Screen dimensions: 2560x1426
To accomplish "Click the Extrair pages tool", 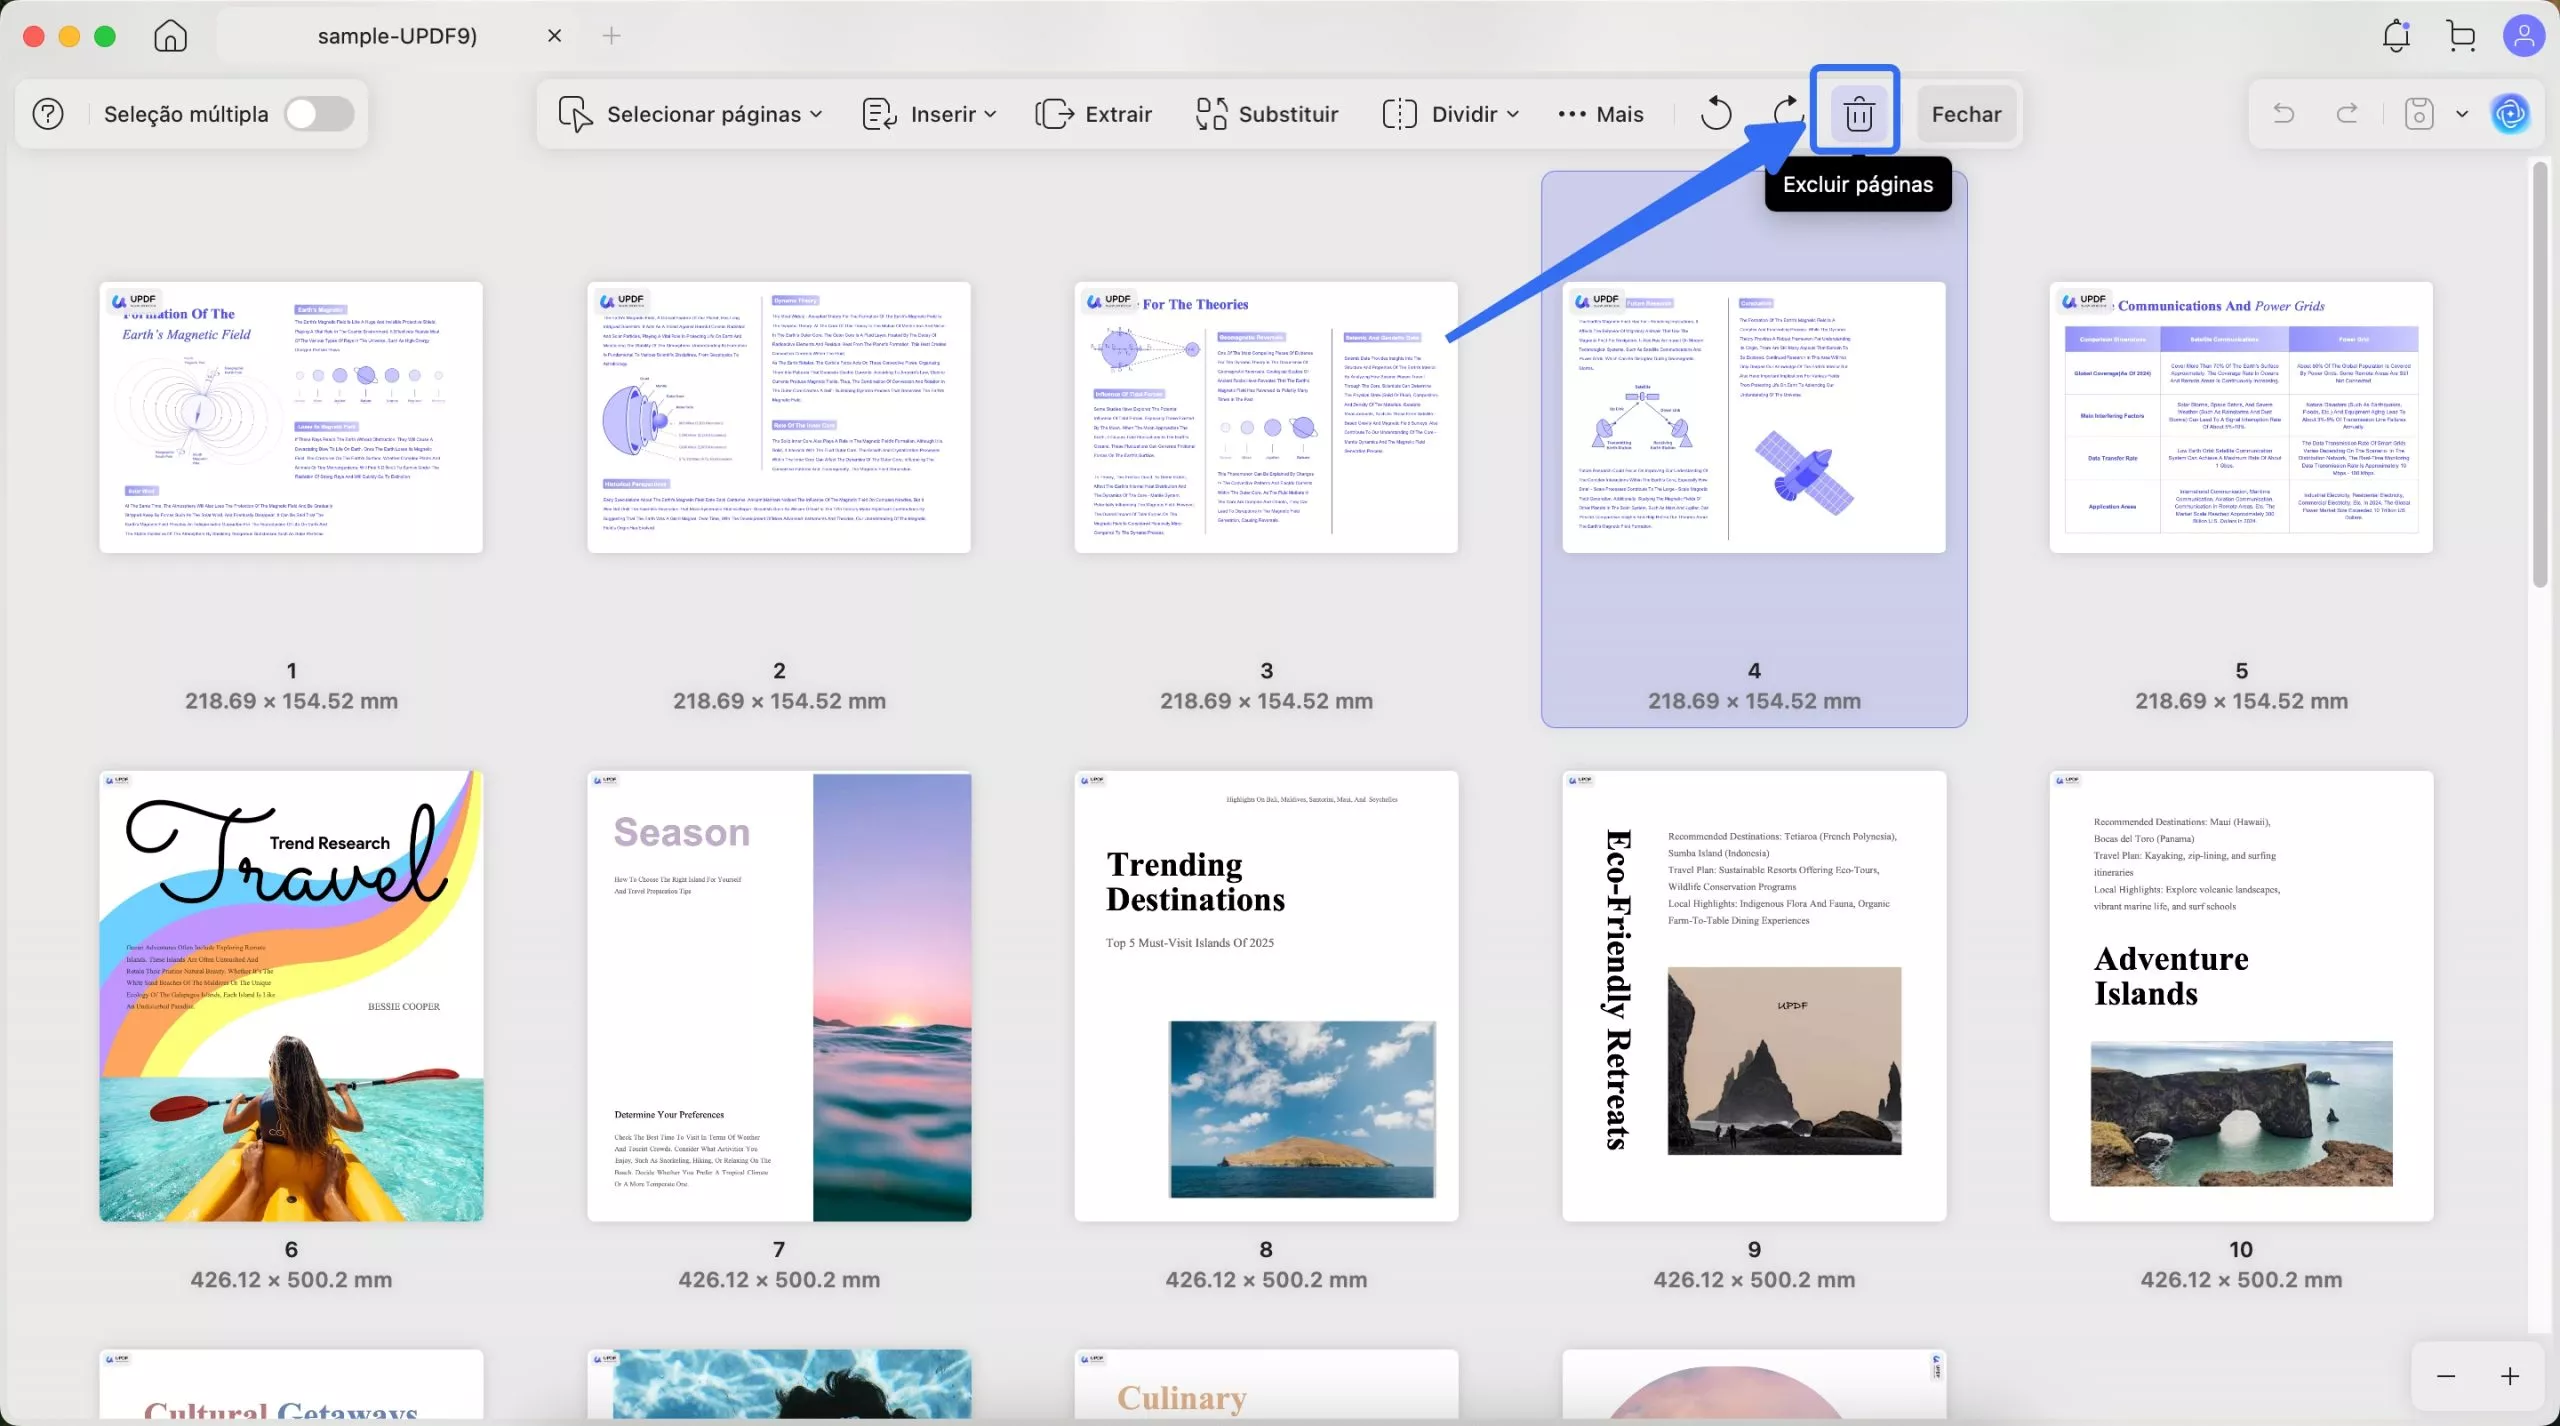I will tap(1094, 114).
